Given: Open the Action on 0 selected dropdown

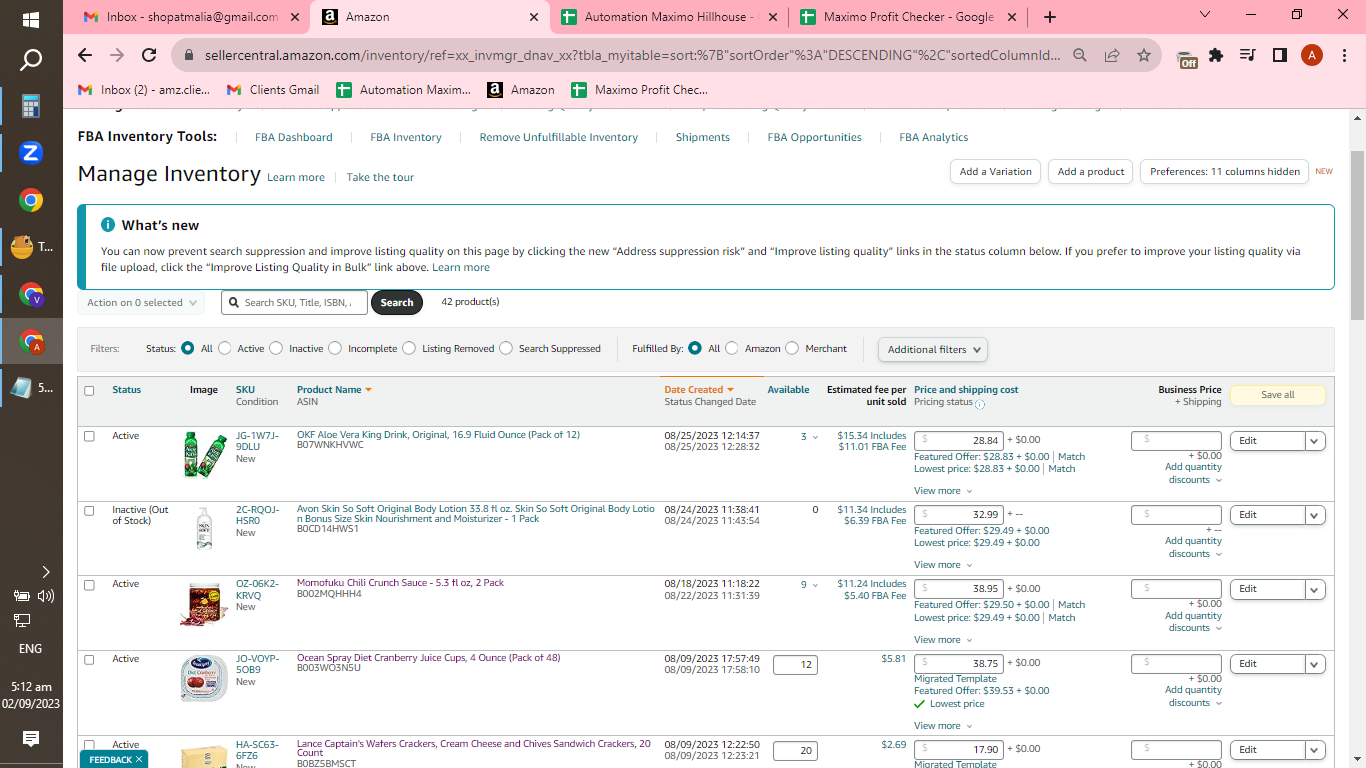Looking at the screenshot, I should [141, 302].
